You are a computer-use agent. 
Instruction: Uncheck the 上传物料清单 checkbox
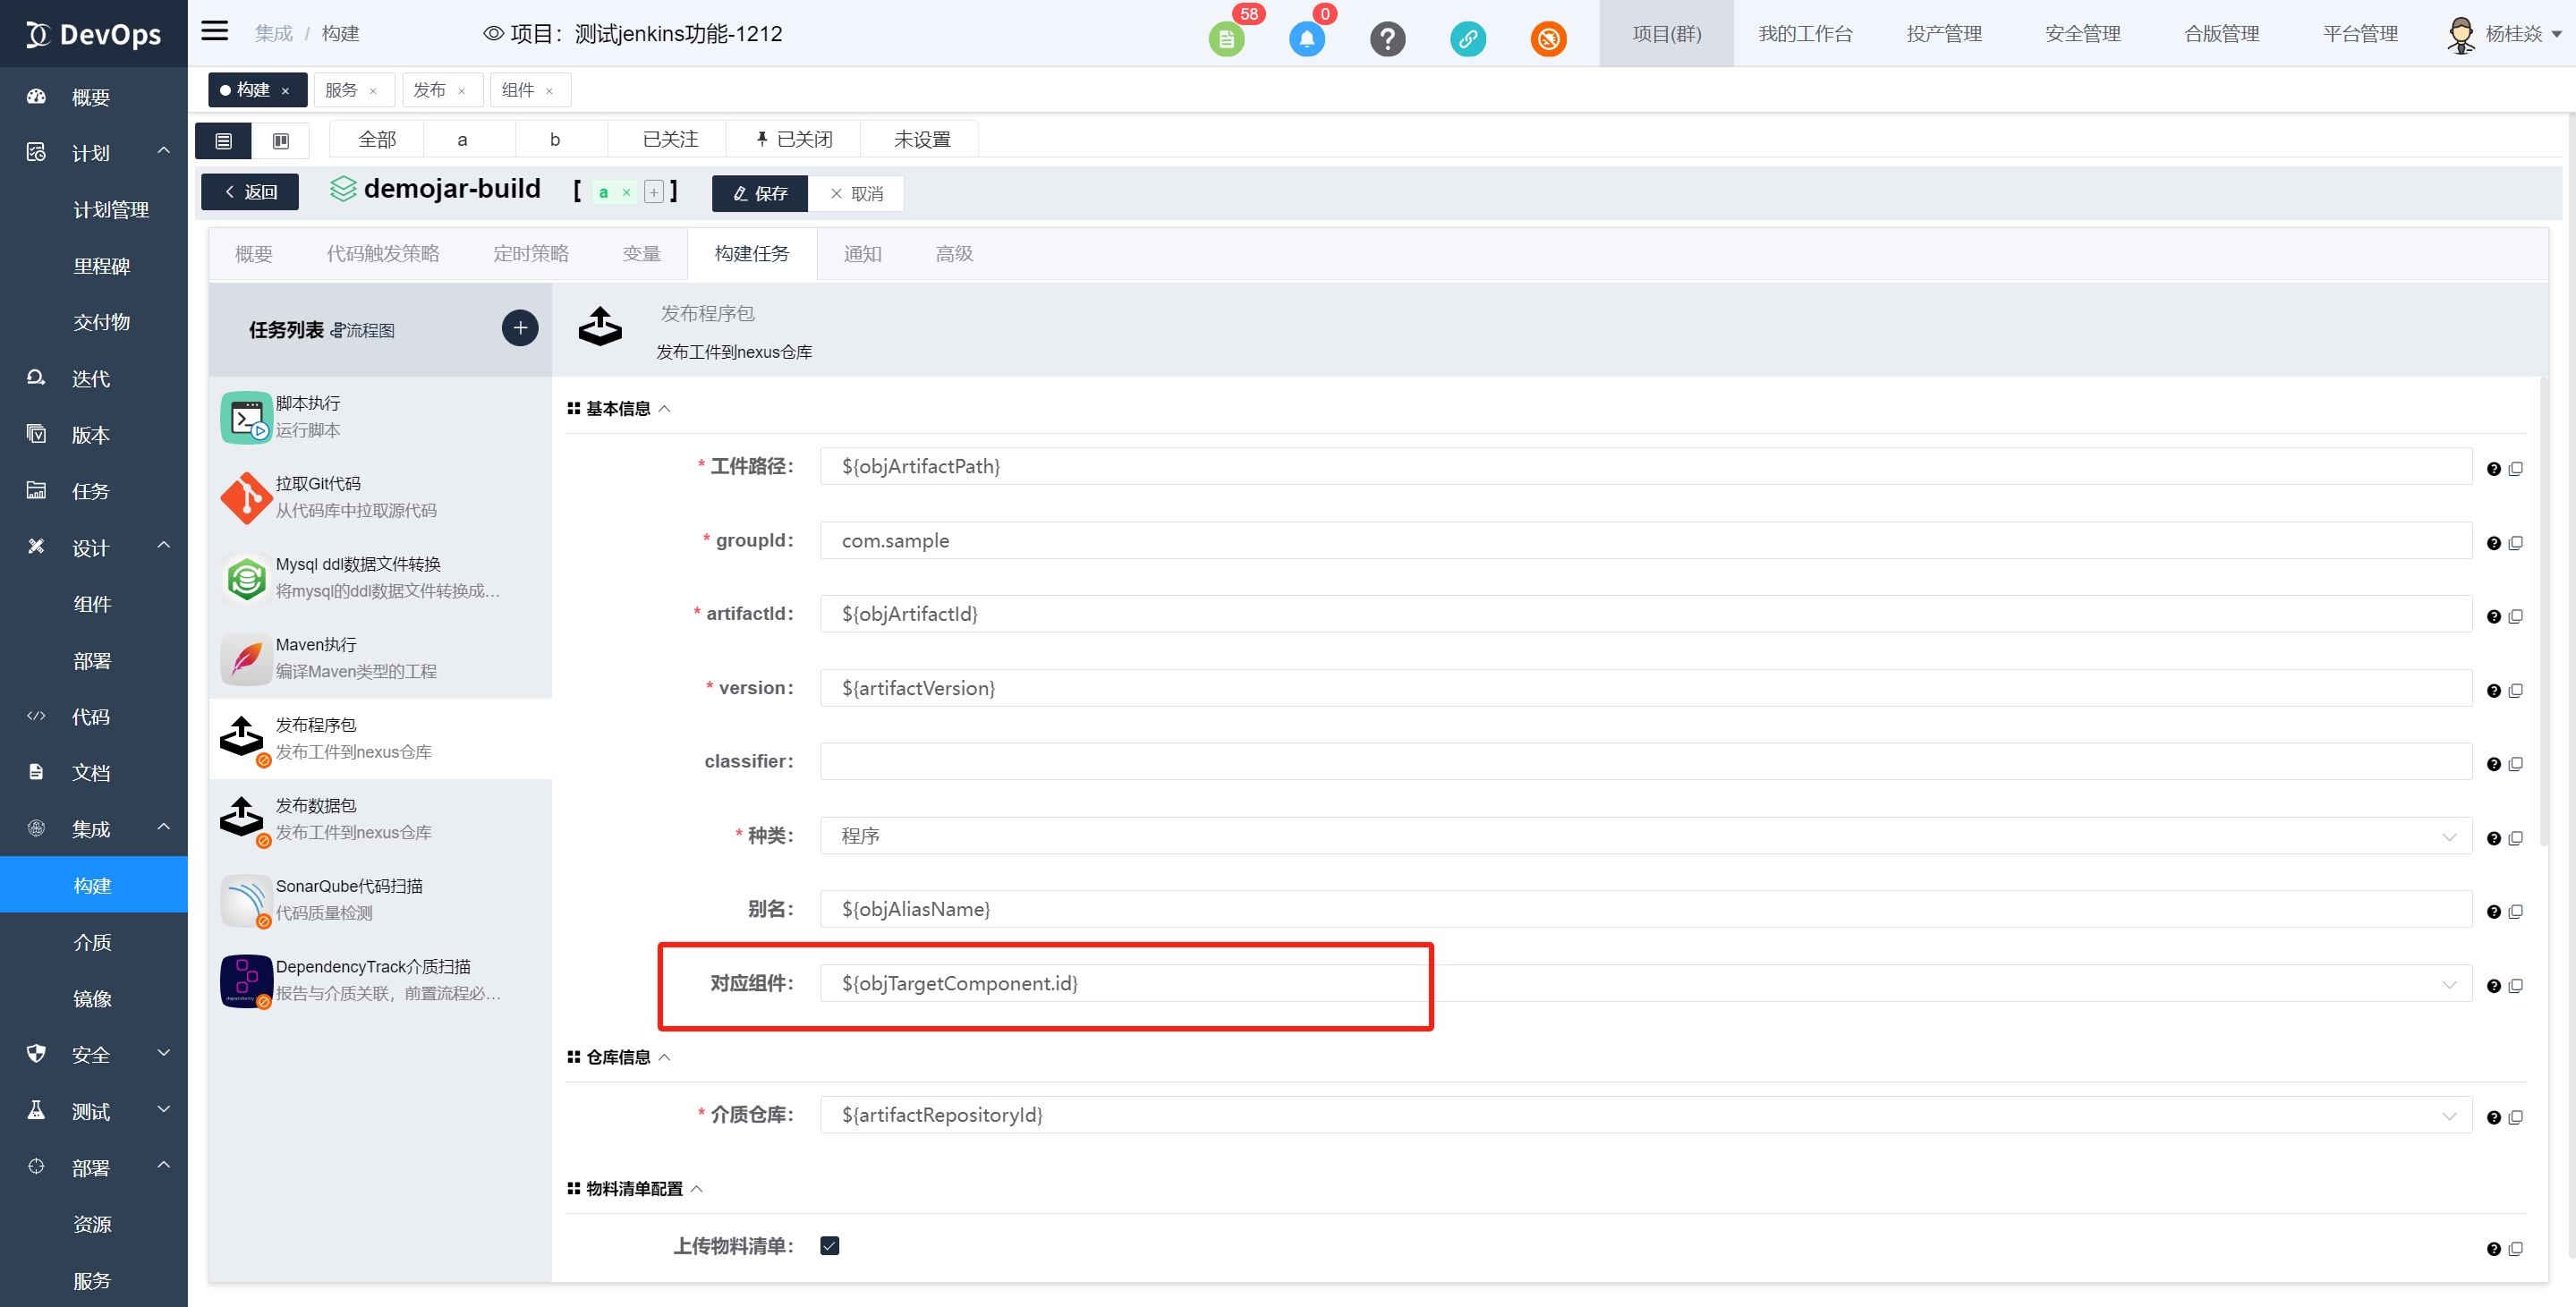tap(829, 1245)
